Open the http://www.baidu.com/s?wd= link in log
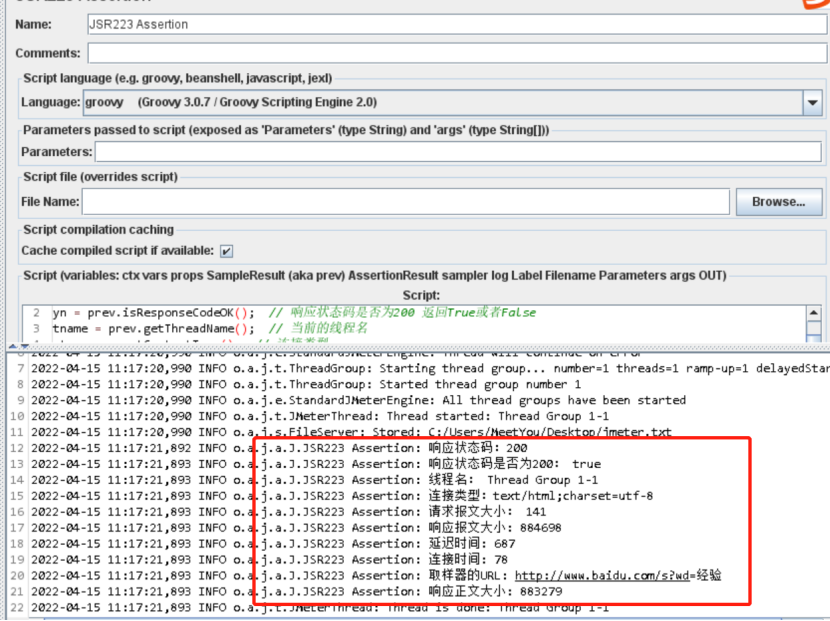 click(x=602, y=575)
